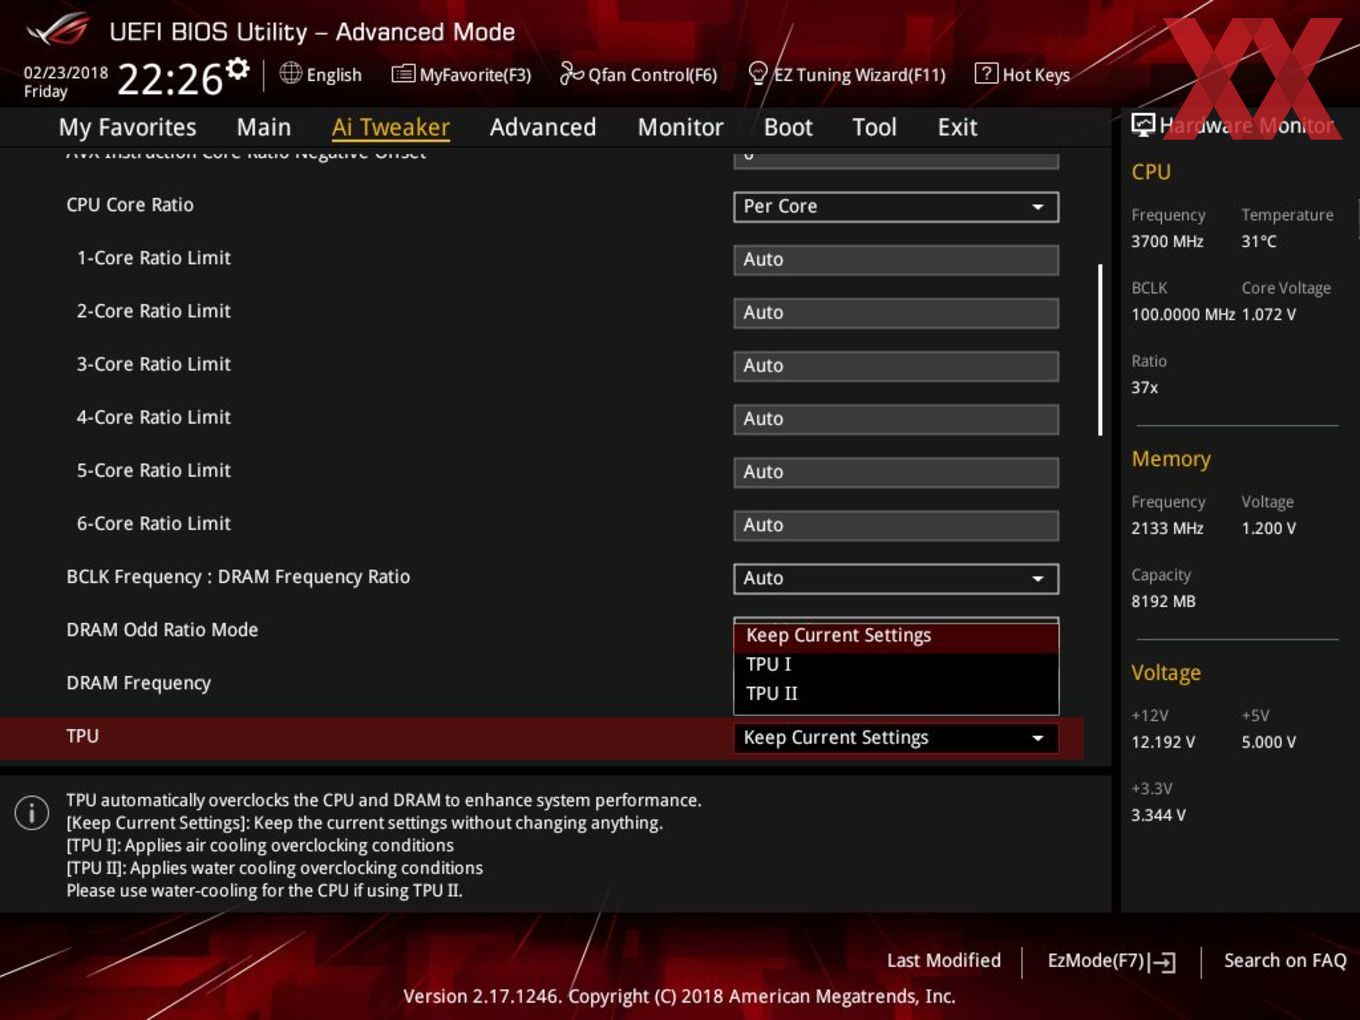
Task: Open the Tool tab
Action: 874,127
